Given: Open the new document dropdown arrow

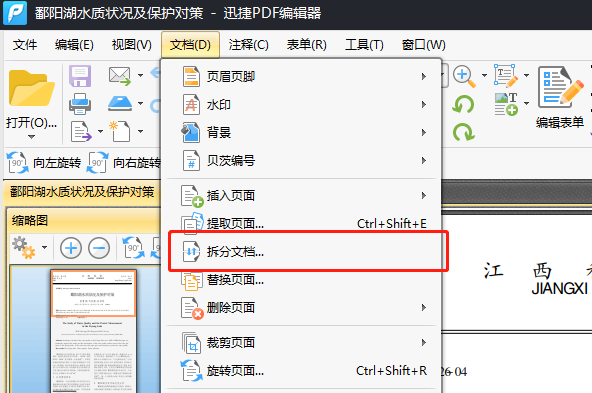Looking at the screenshot, I should coord(140,131).
